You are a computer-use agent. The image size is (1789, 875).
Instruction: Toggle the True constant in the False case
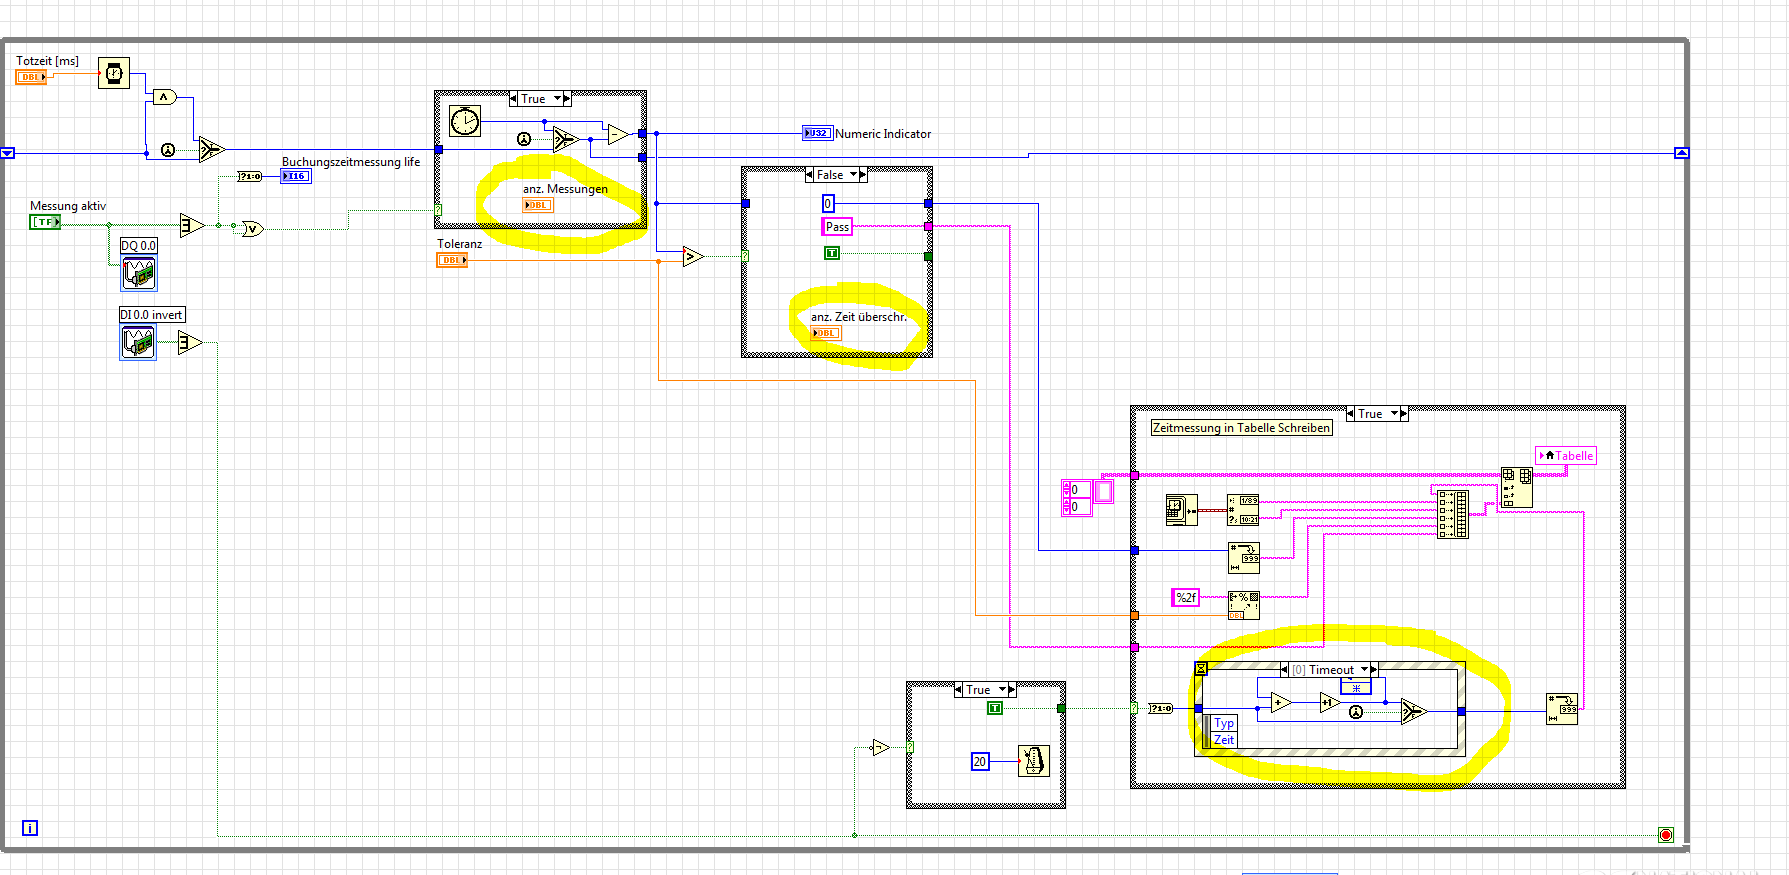click(832, 253)
